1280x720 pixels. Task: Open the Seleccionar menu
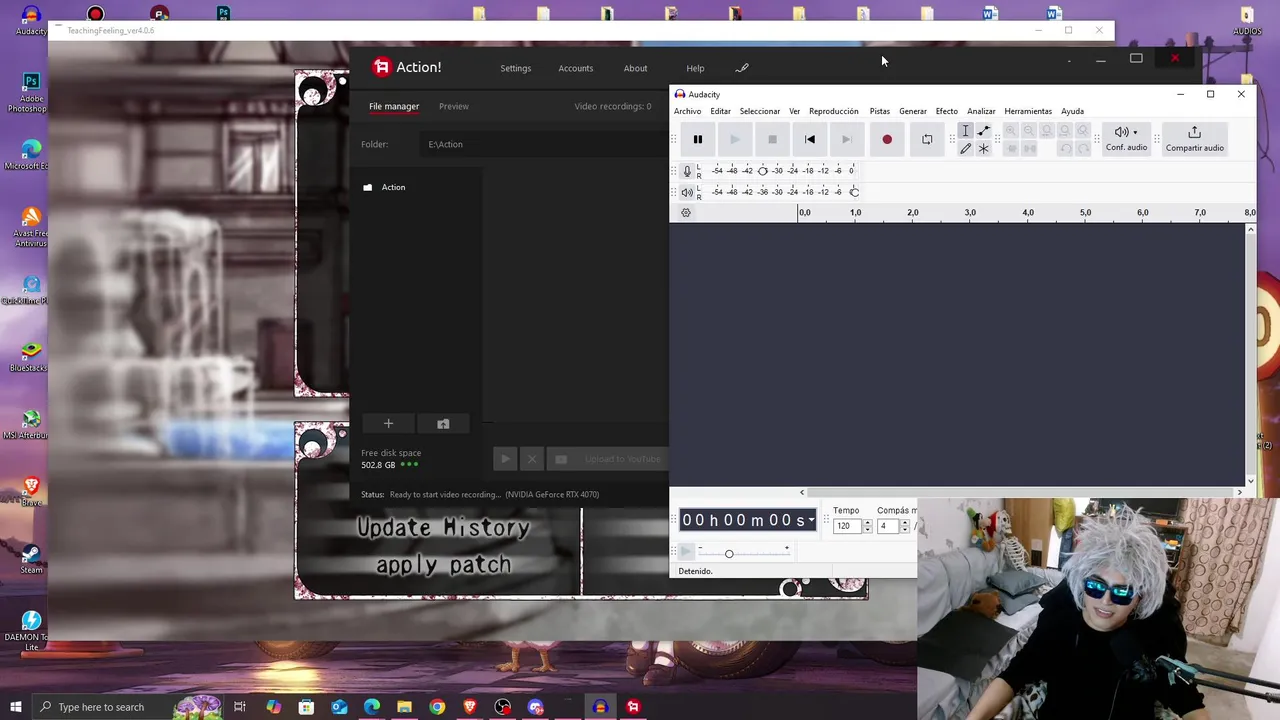[x=760, y=111]
